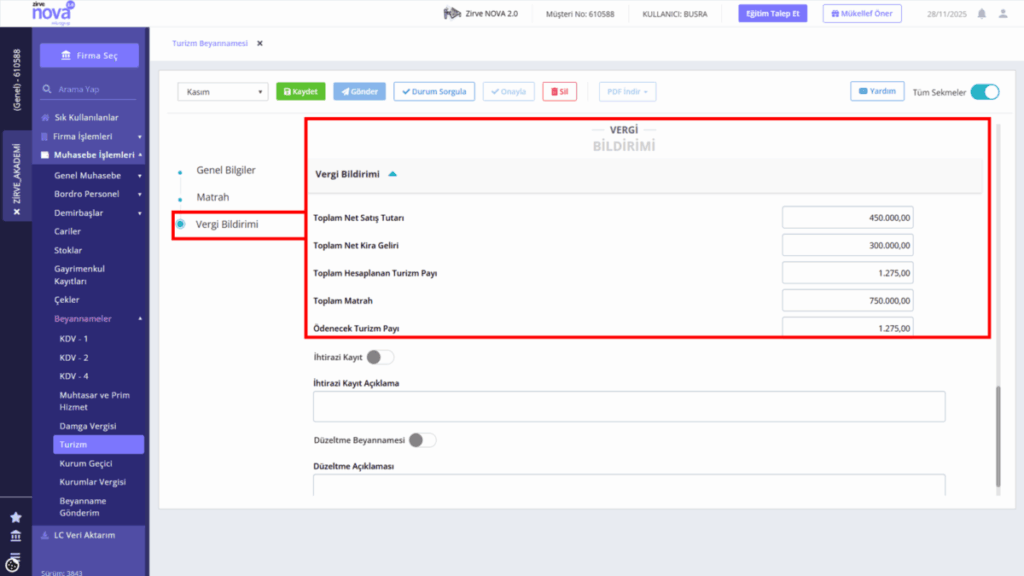Collapse Muhasebe İşlemleri menu
This screenshot has width=1024, height=576.
coord(140,155)
